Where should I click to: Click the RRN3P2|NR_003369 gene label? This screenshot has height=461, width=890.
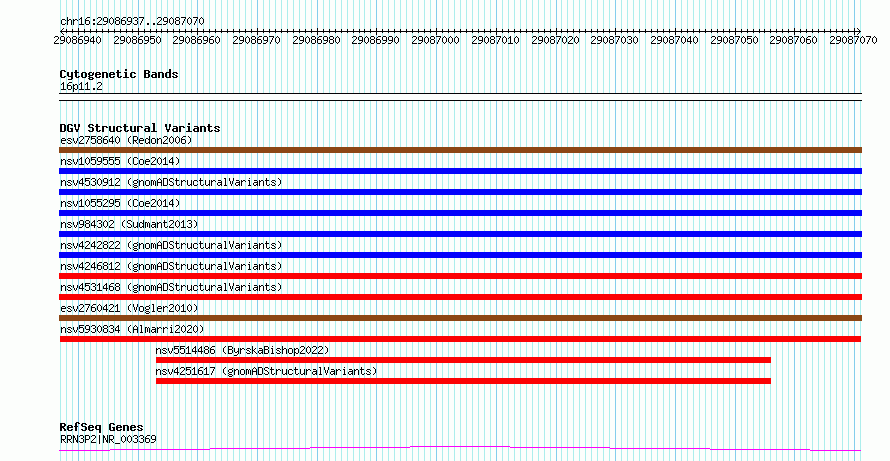point(108,439)
